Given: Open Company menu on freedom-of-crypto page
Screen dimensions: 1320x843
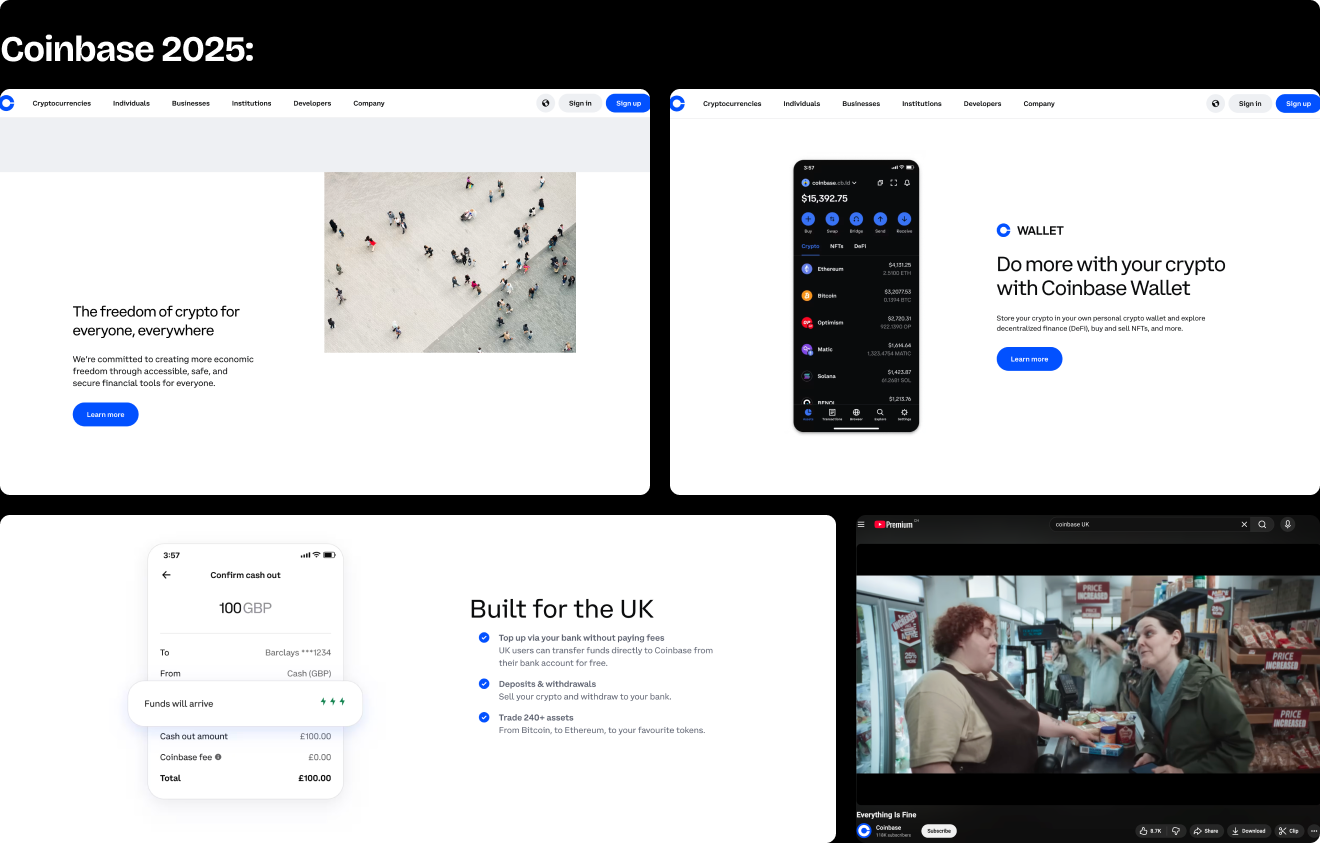Looking at the screenshot, I should coord(369,103).
